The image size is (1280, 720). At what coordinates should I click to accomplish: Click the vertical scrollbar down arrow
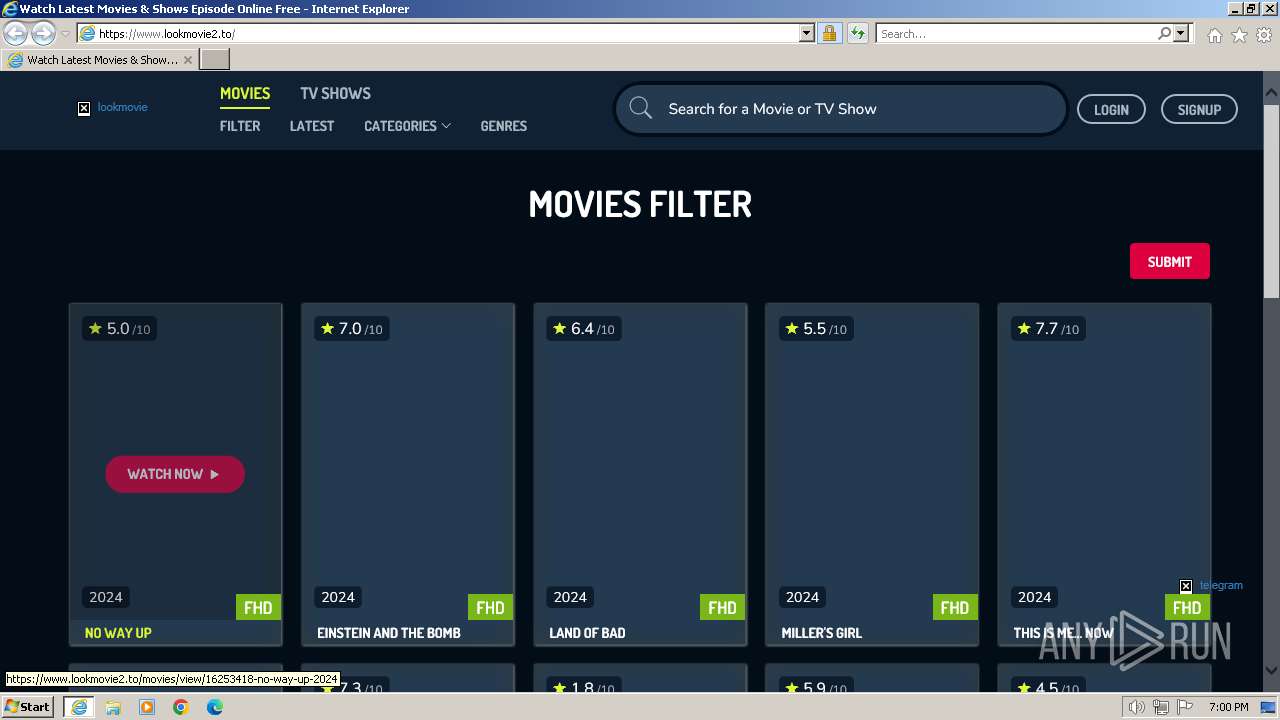[x=1272, y=672]
